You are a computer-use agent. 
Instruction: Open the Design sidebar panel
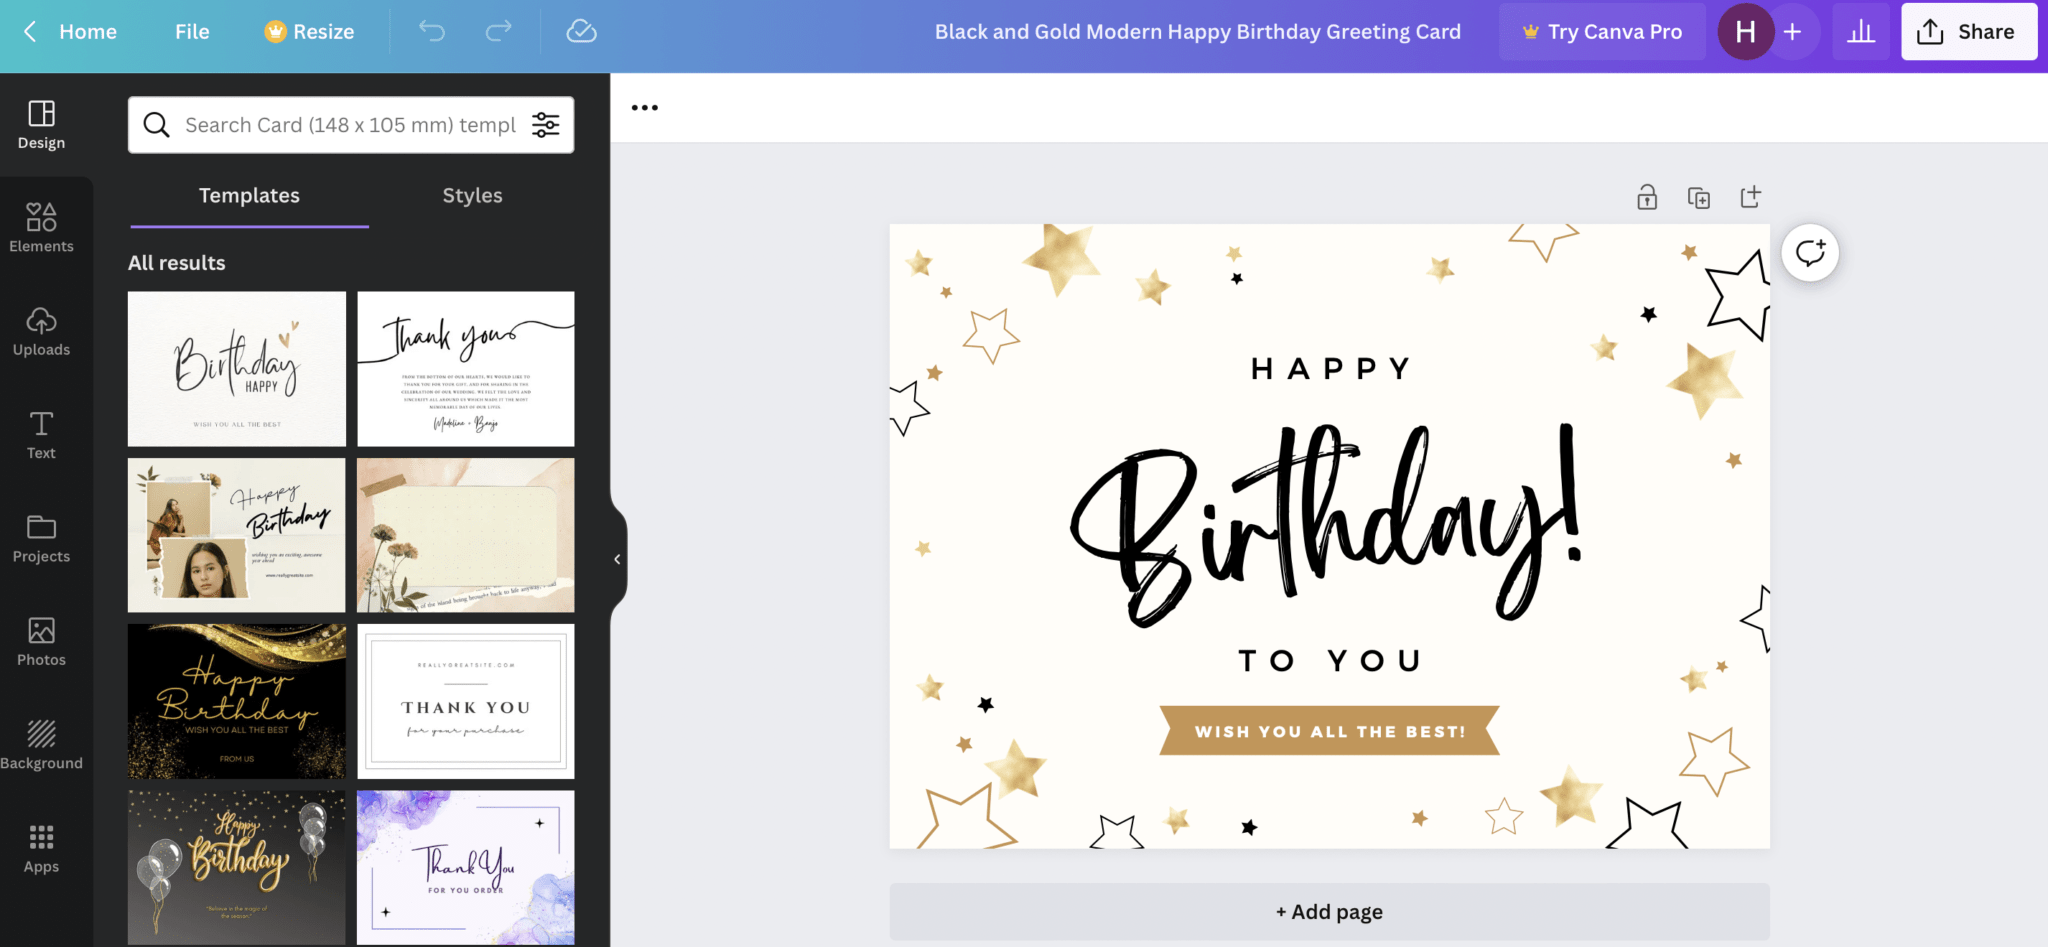(x=41, y=125)
